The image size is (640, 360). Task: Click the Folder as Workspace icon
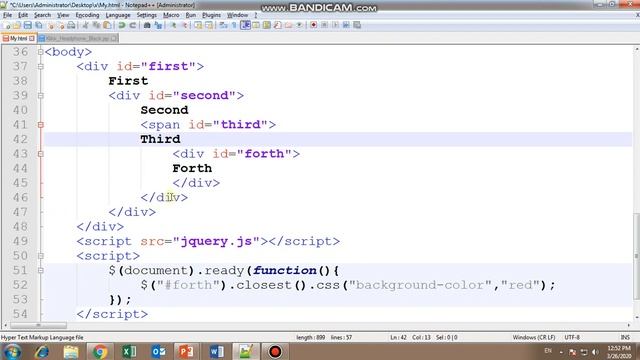click(x=289, y=25)
